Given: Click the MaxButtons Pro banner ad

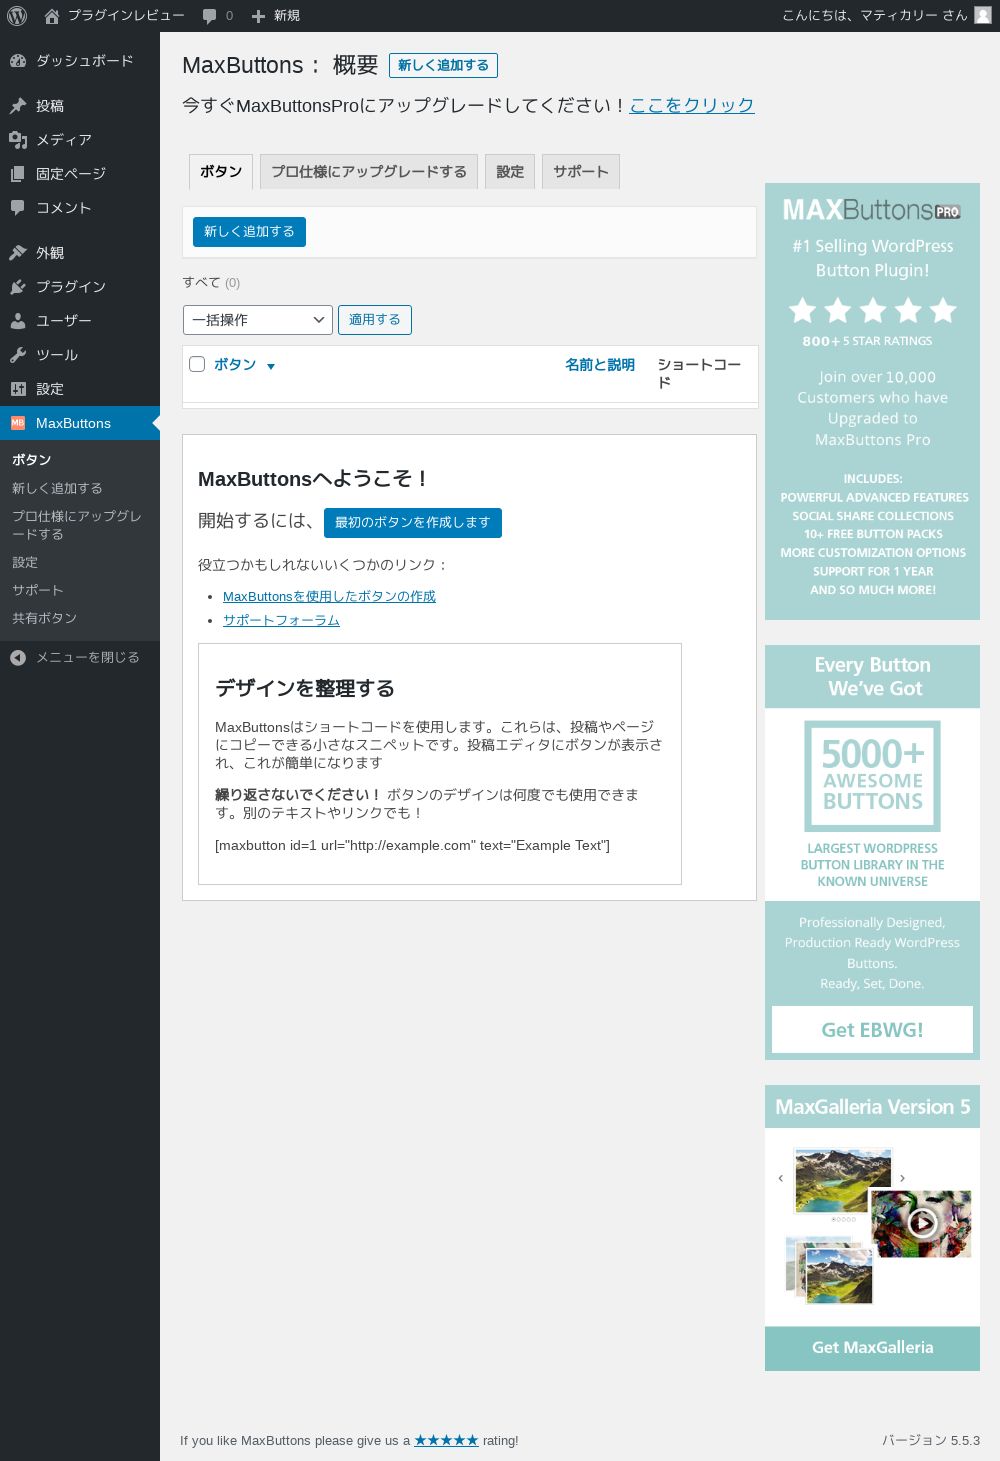Looking at the screenshot, I should [x=872, y=401].
